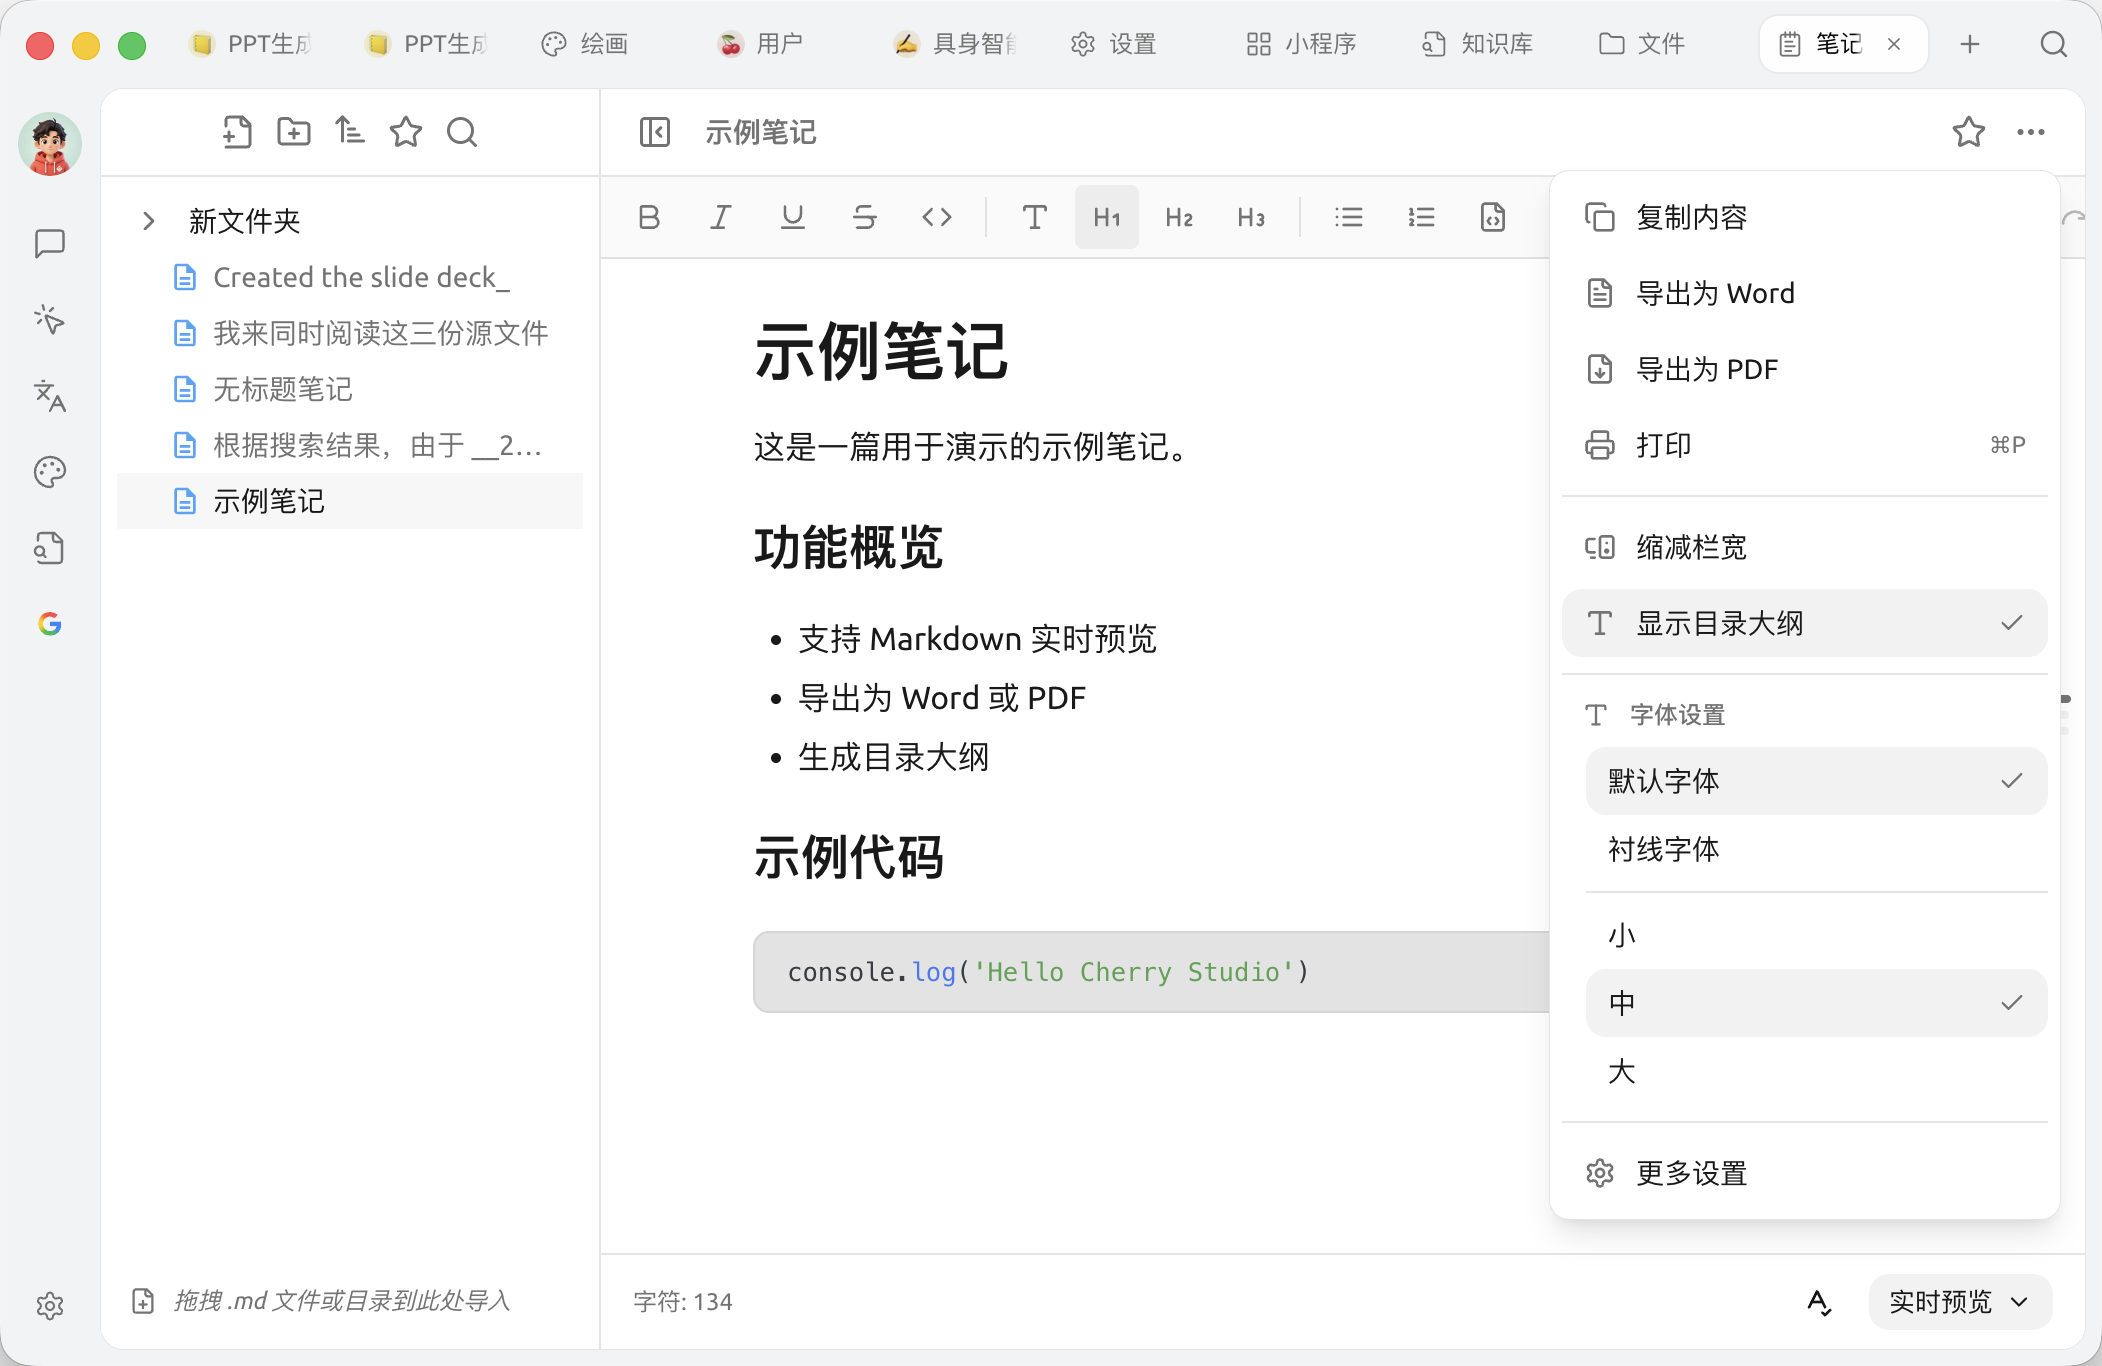This screenshot has height=1366, width=2102.
Task: Apply Heading 2 style
Action: click(x=1179, y=217)
